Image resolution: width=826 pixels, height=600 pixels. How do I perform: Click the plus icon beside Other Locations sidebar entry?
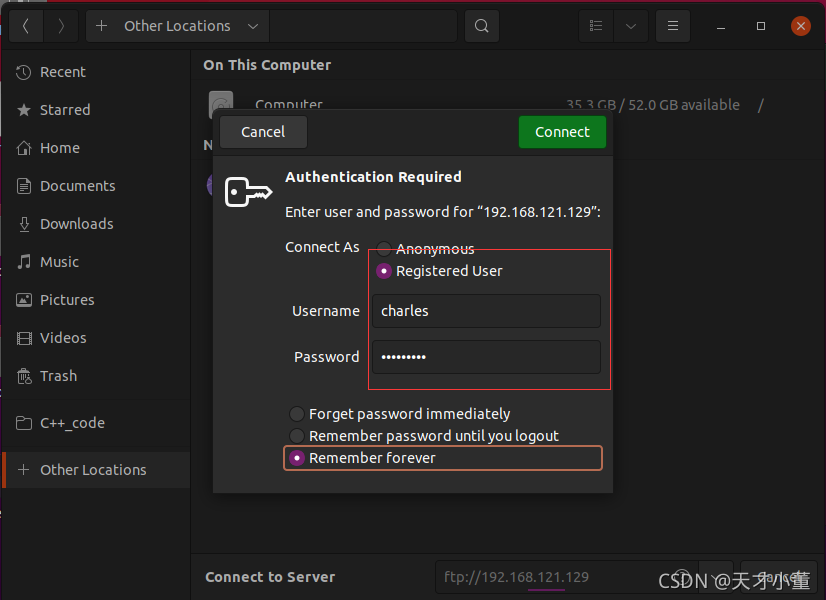click(x=23, y=469)
